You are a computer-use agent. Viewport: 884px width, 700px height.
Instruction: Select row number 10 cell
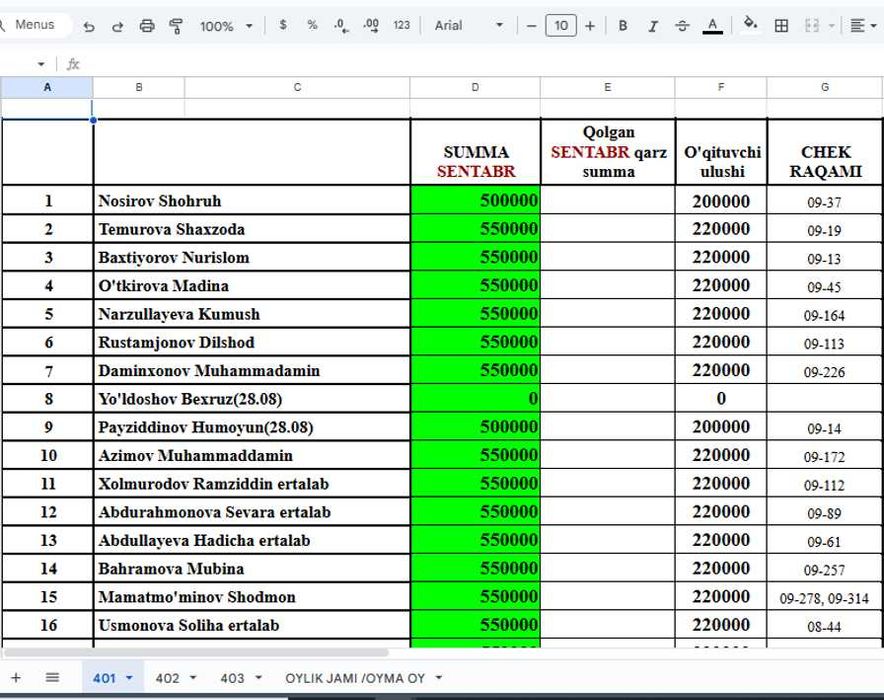coord(48,455)
